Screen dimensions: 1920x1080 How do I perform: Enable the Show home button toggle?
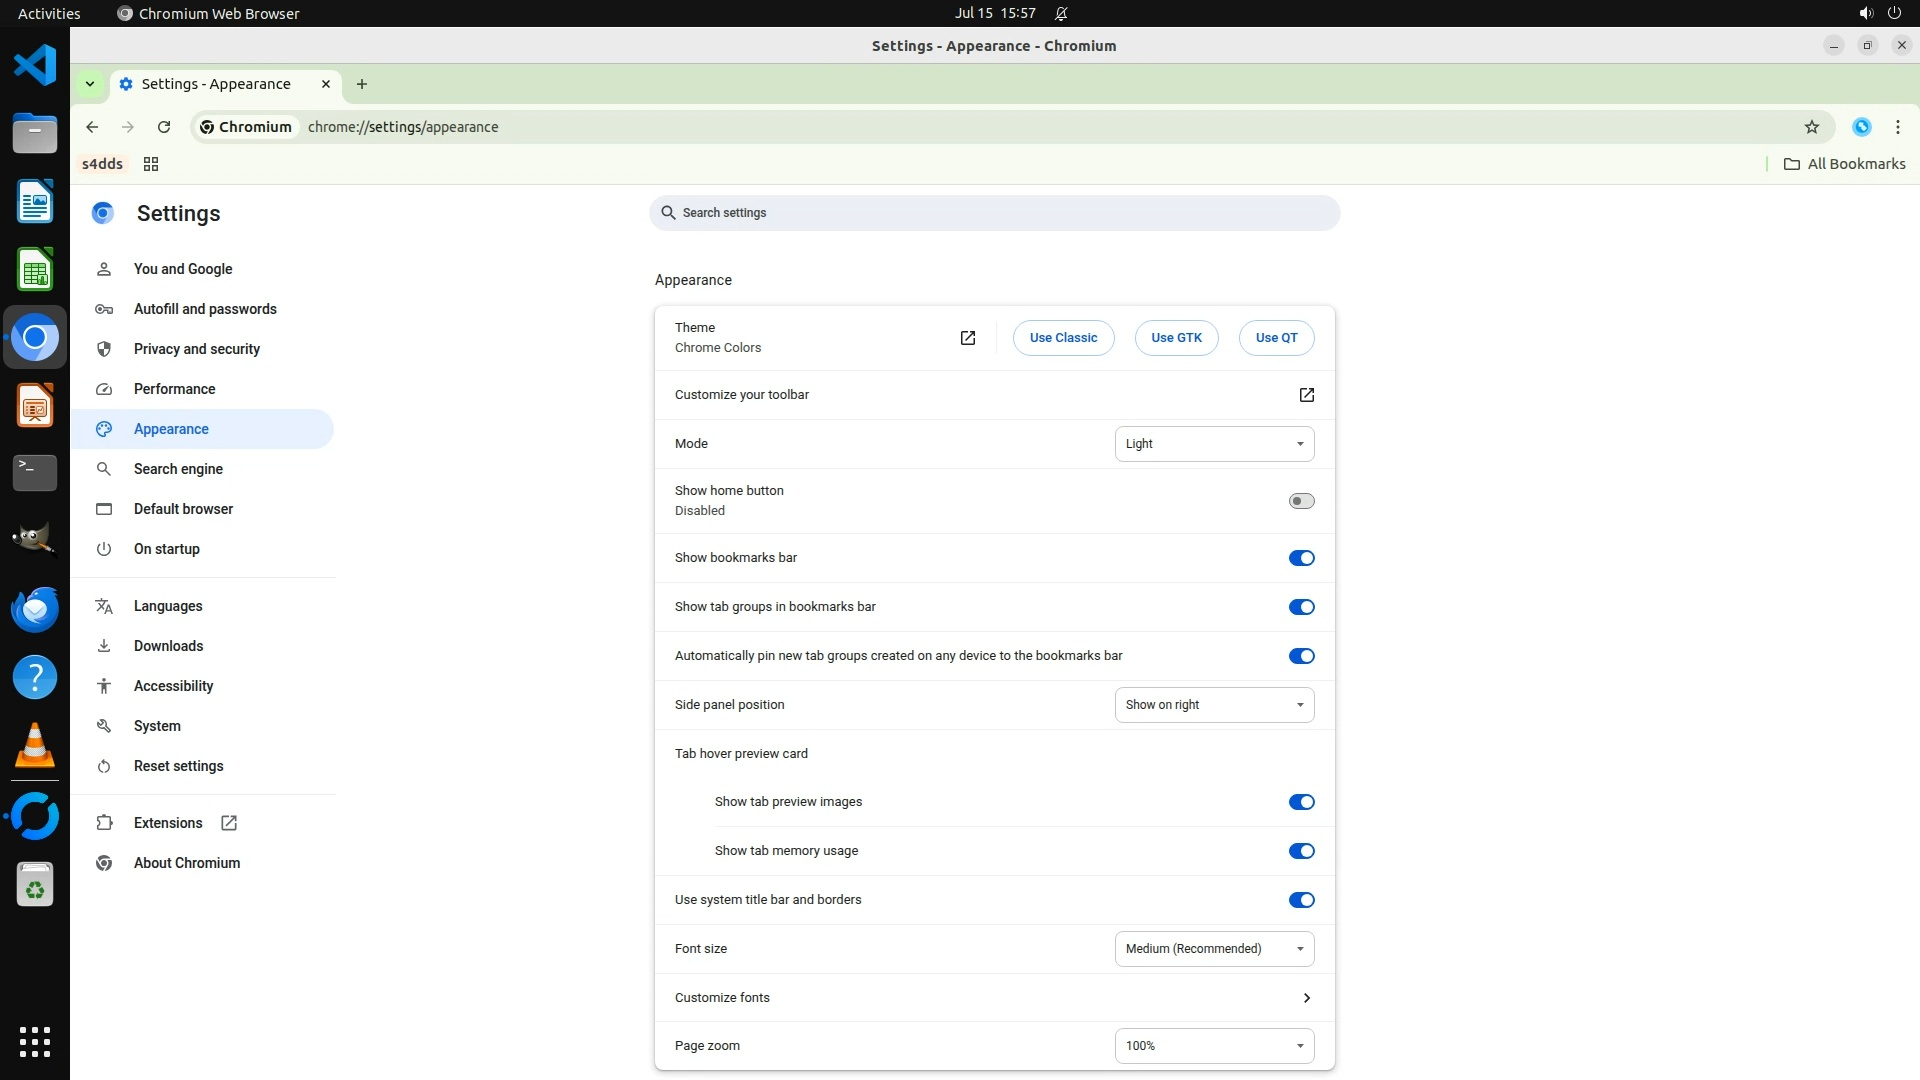[x=1301, y=501]
